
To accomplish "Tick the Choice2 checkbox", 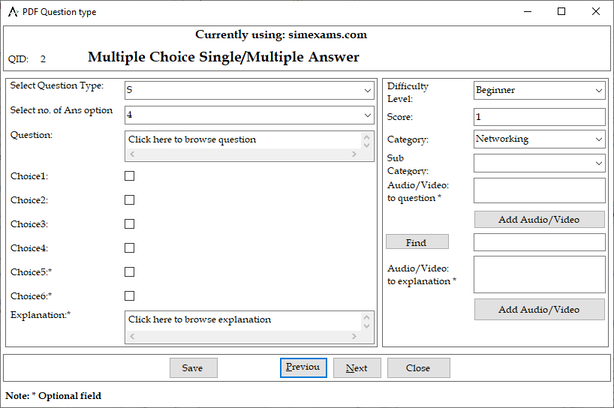I will tap(129, 200).
